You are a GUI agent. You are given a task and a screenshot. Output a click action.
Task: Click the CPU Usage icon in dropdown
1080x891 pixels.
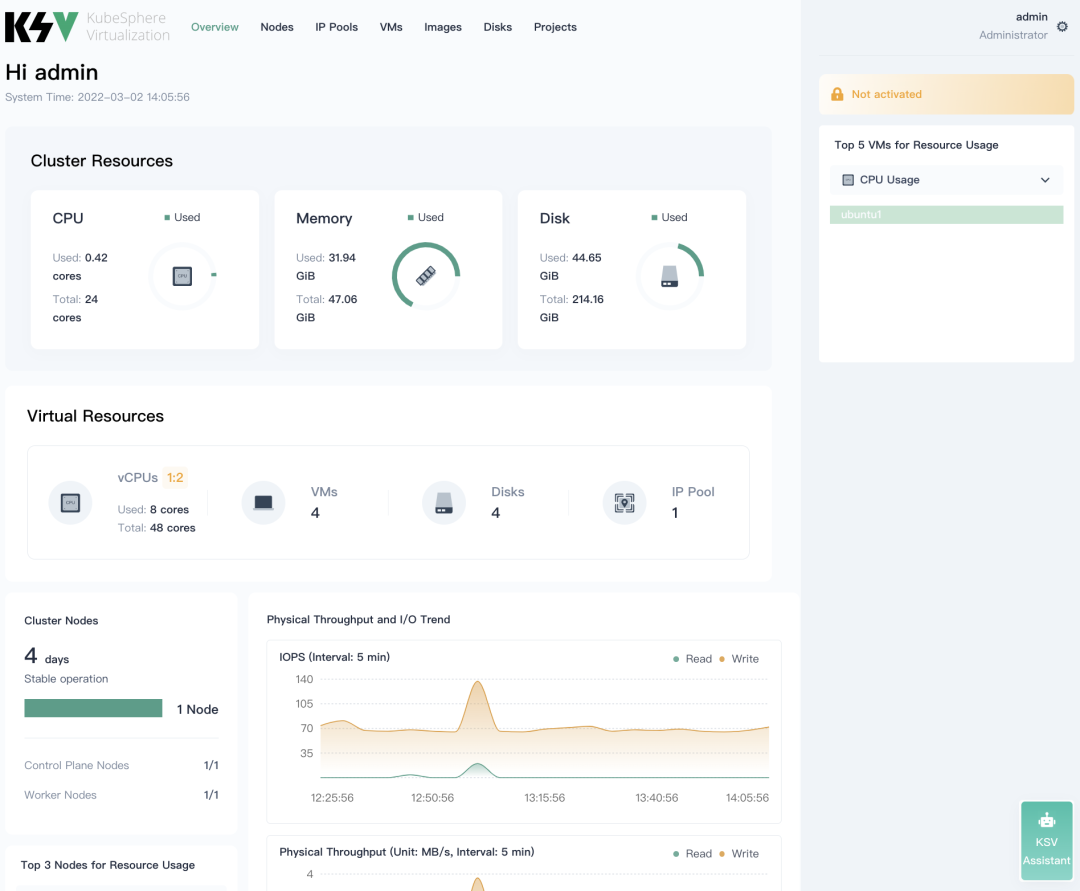tap(848, 180)
